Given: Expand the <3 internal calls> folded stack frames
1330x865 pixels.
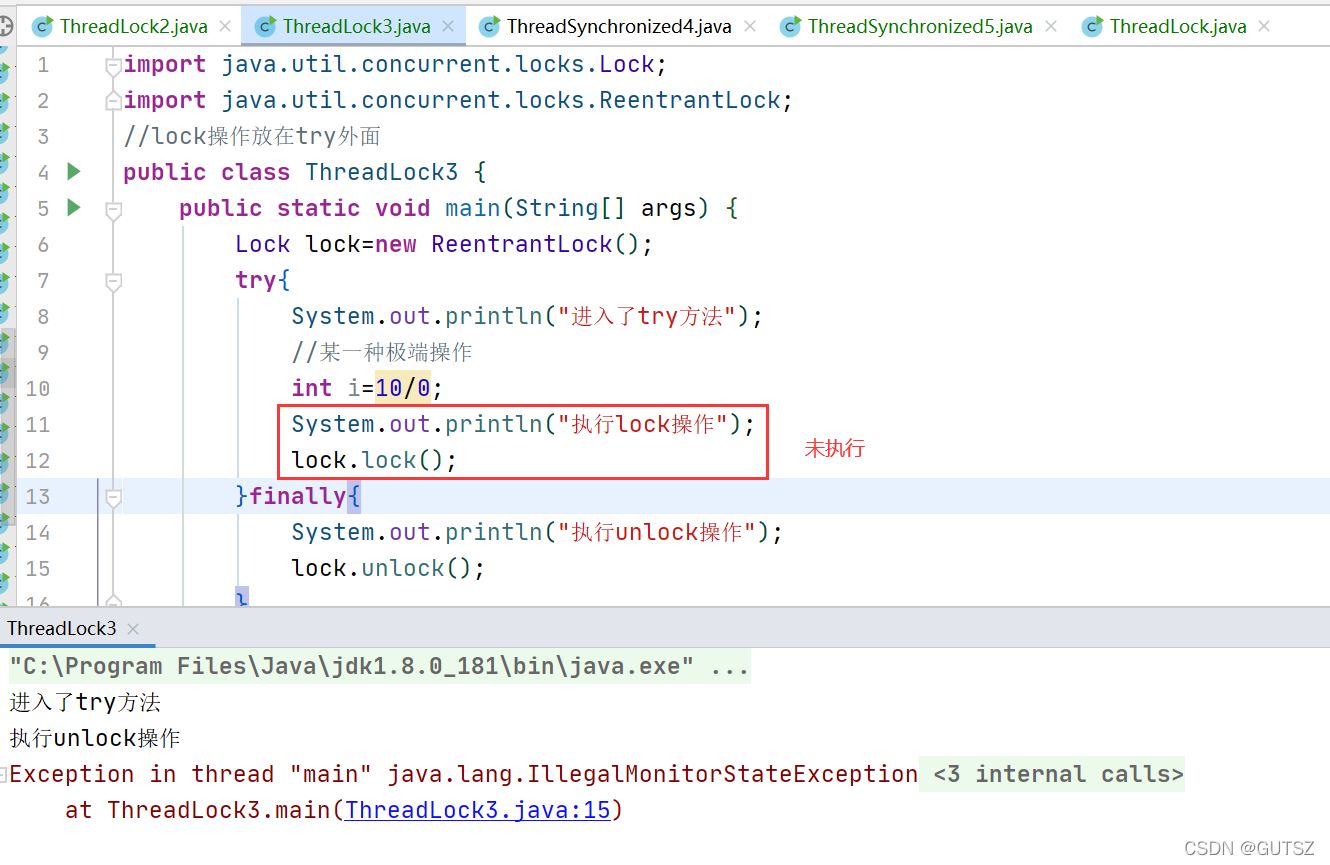Looking at the screenshot, I should coord(1058,774).
